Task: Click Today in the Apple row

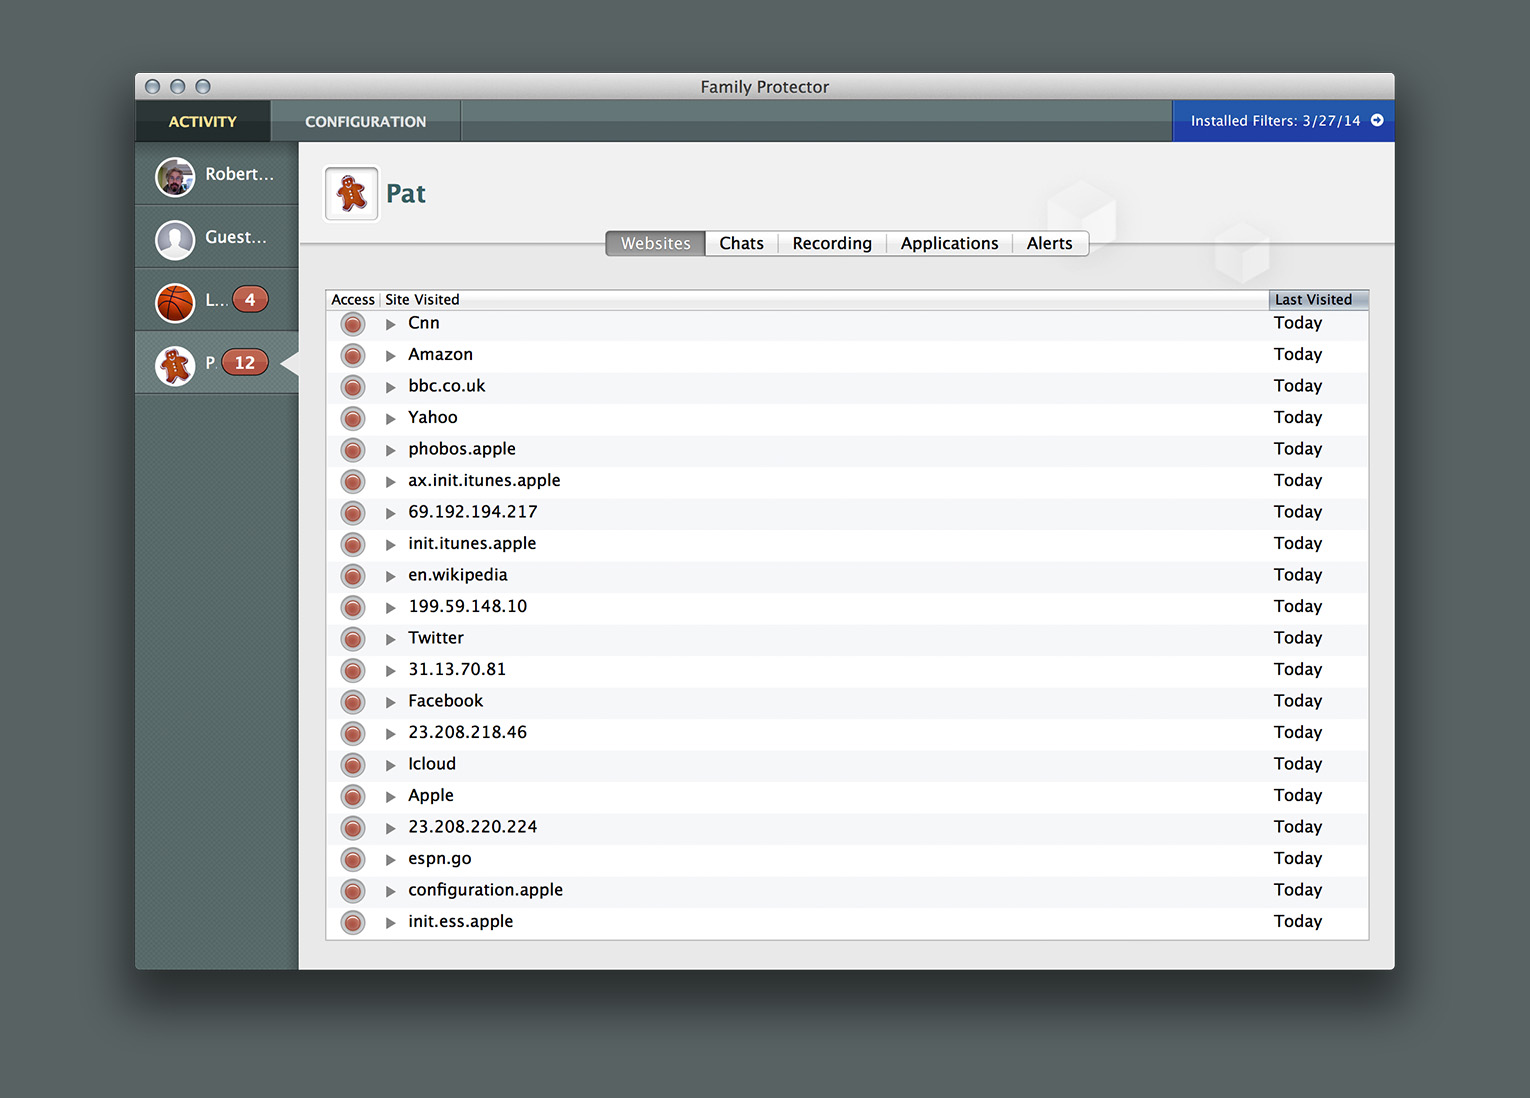Action: click(x=1298, y=795)
